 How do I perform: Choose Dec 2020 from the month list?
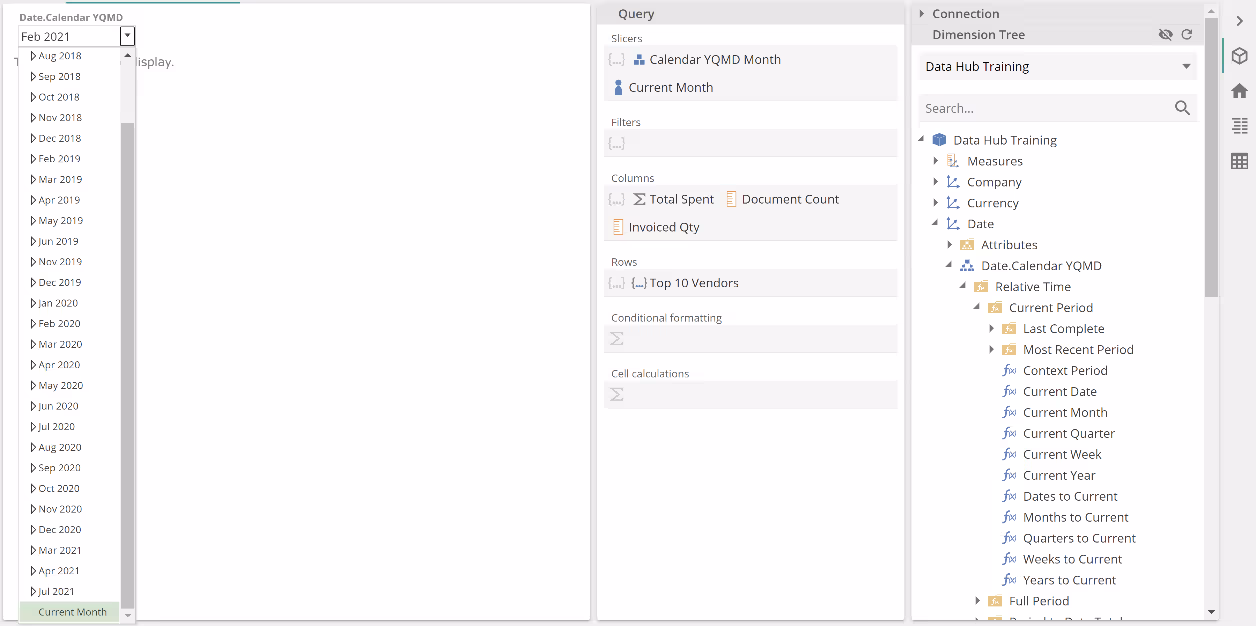tap(59, 530)
